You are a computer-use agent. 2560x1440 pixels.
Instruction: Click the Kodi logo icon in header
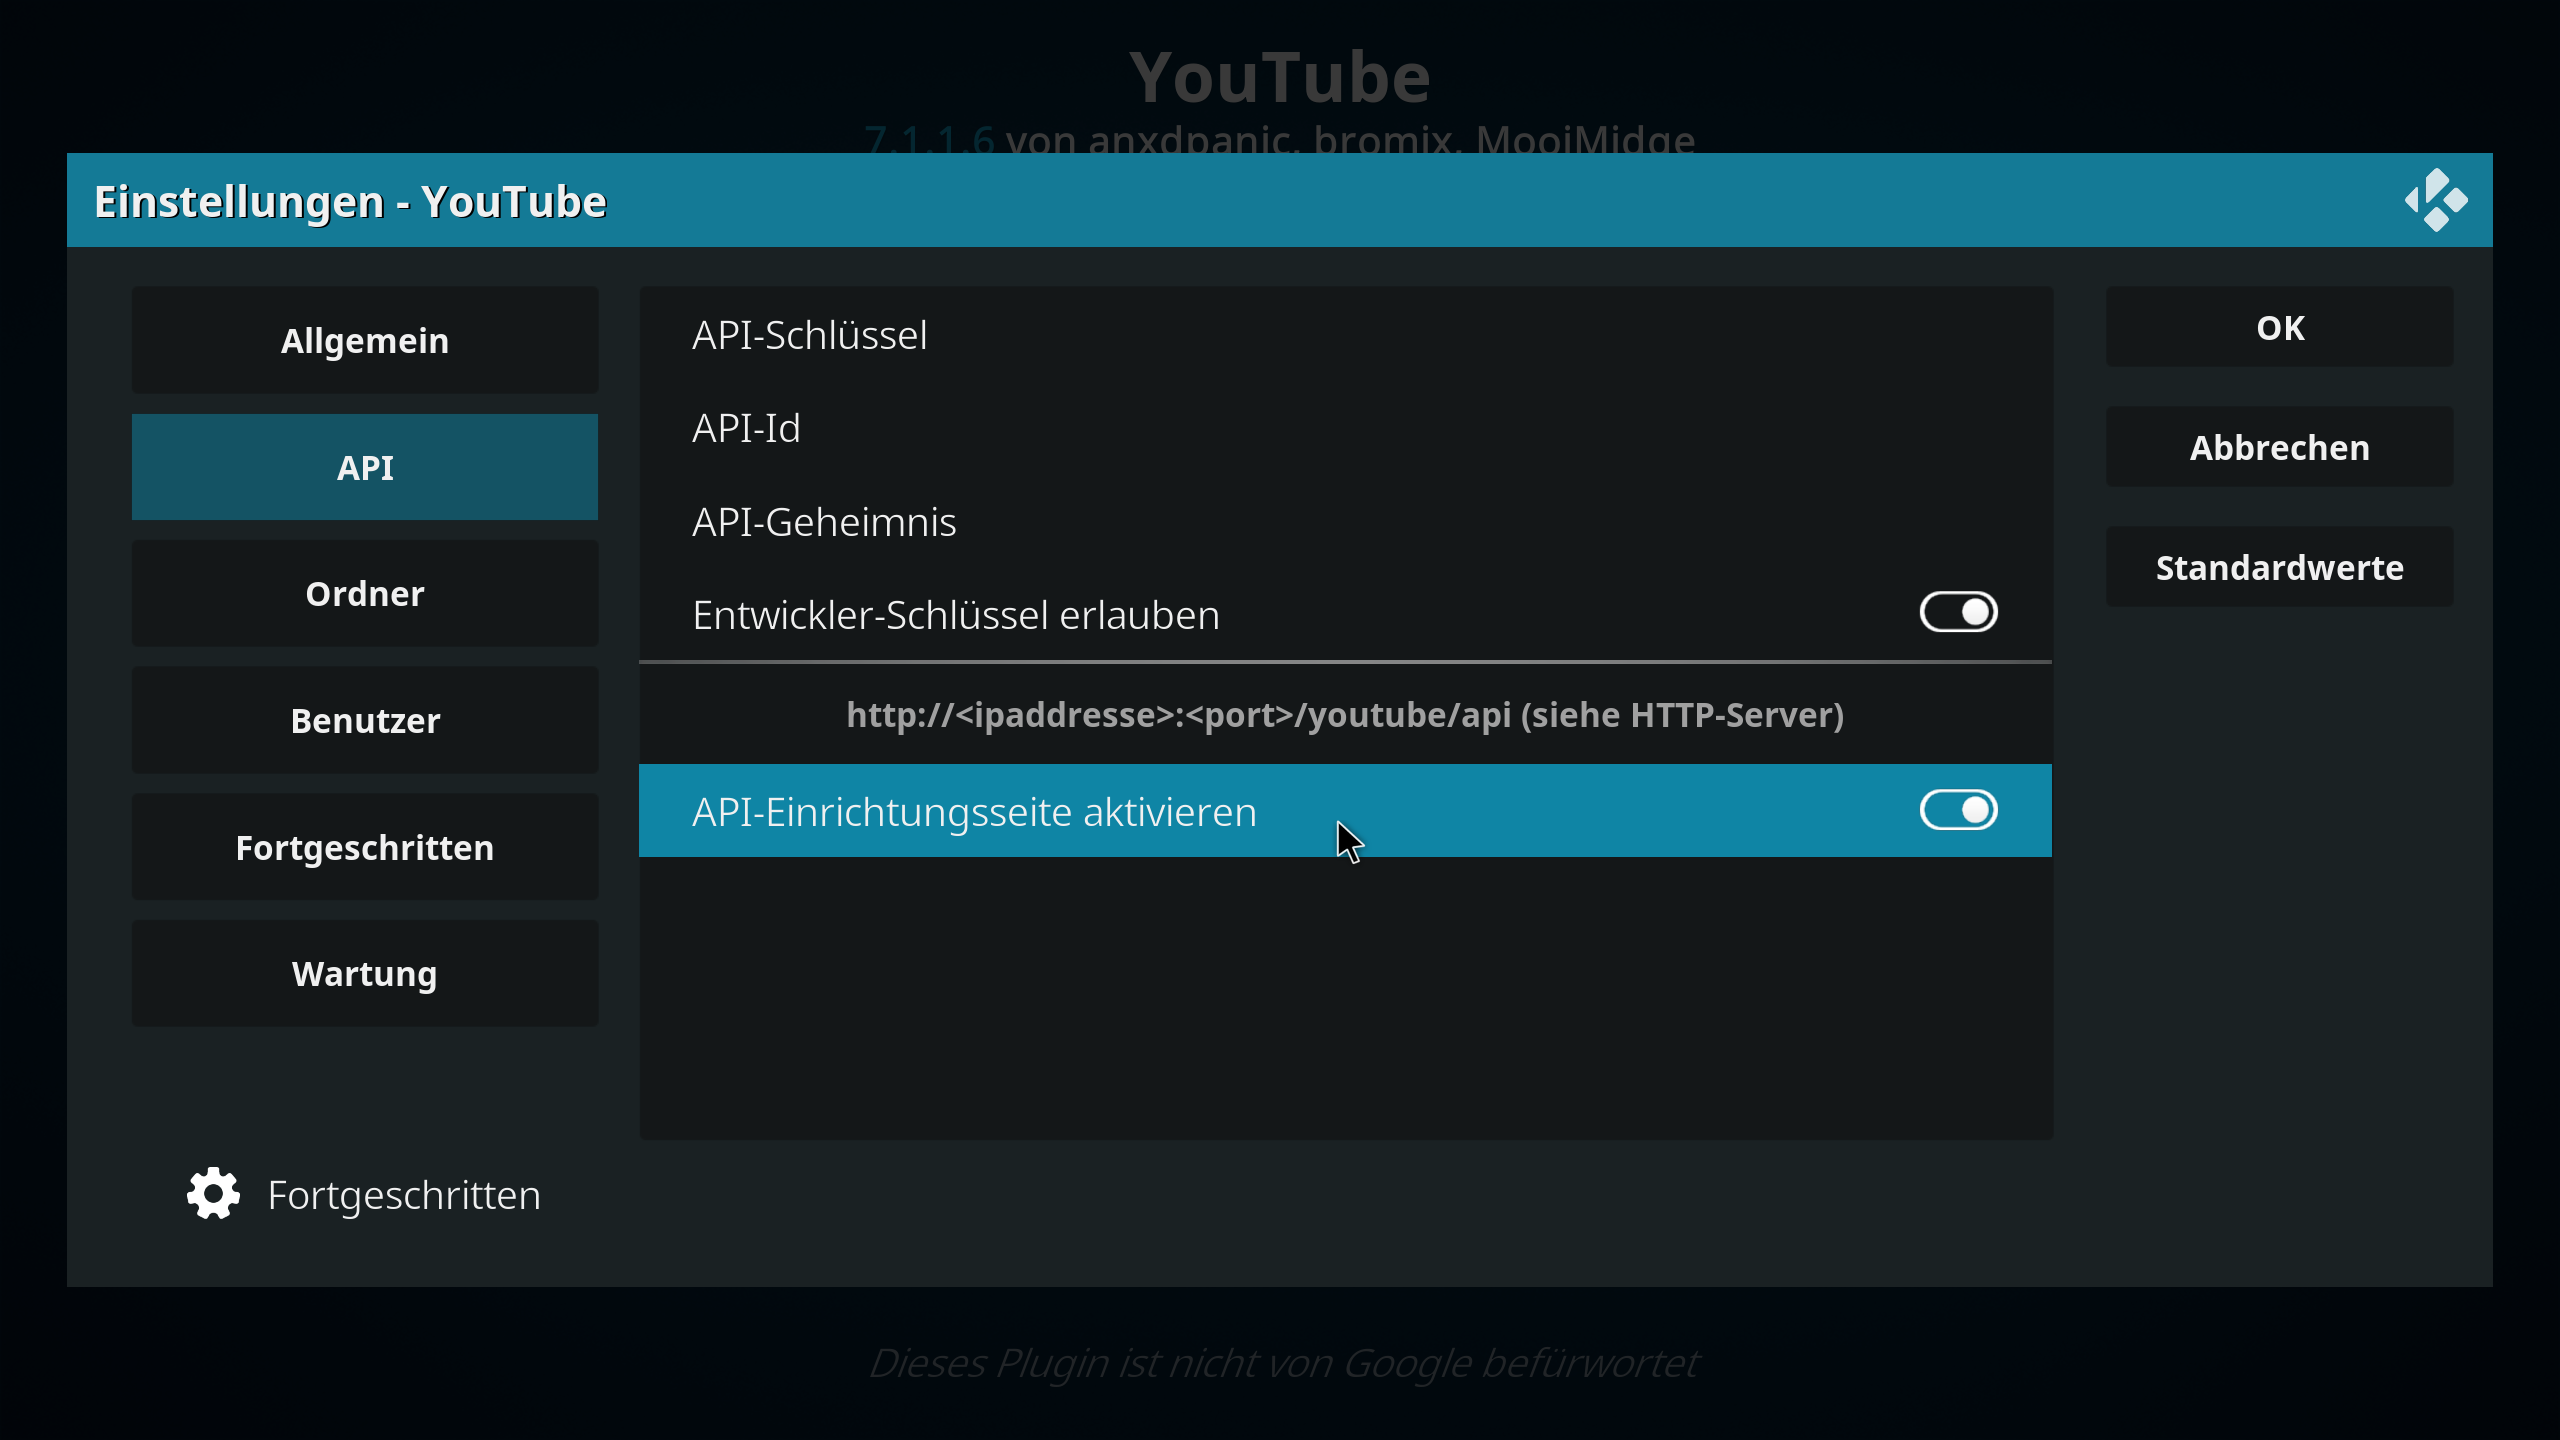pos(2436,200)
